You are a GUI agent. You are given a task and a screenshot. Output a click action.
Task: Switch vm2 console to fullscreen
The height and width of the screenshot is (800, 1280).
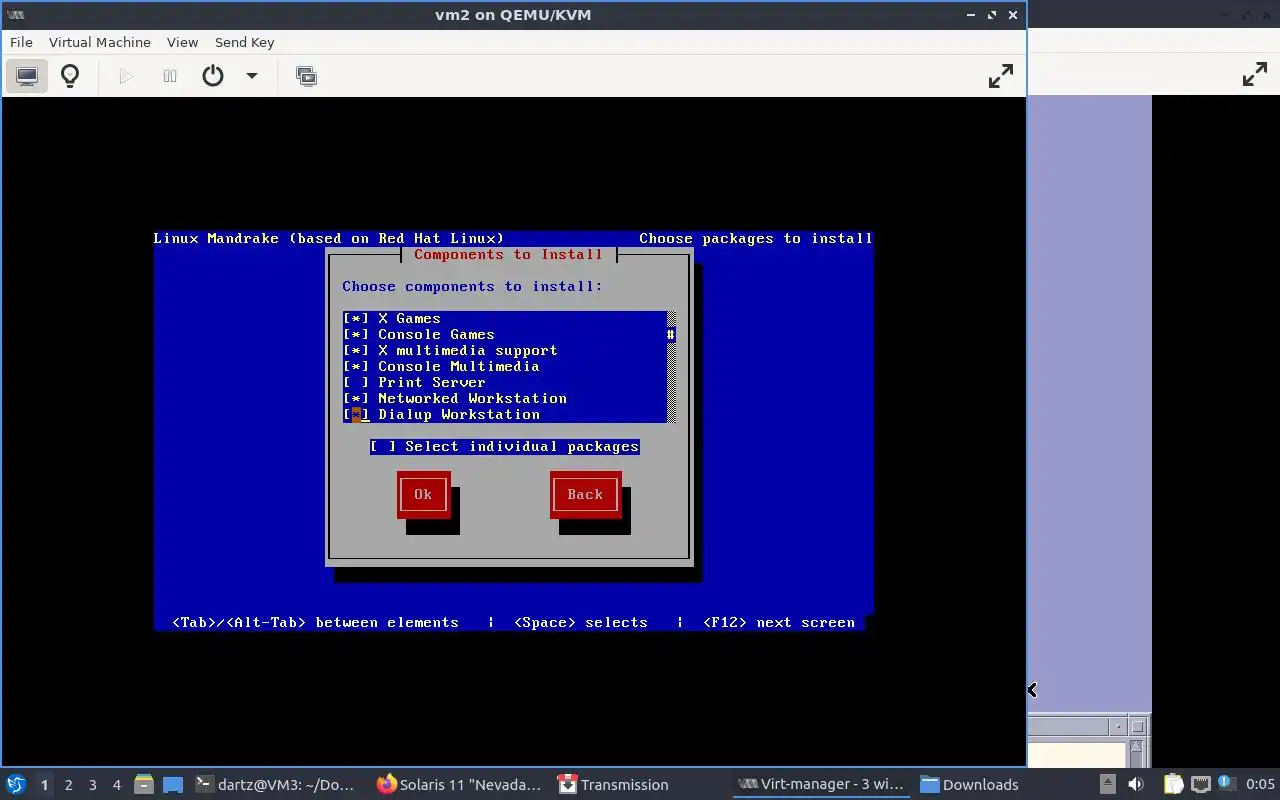(1001, 76)
